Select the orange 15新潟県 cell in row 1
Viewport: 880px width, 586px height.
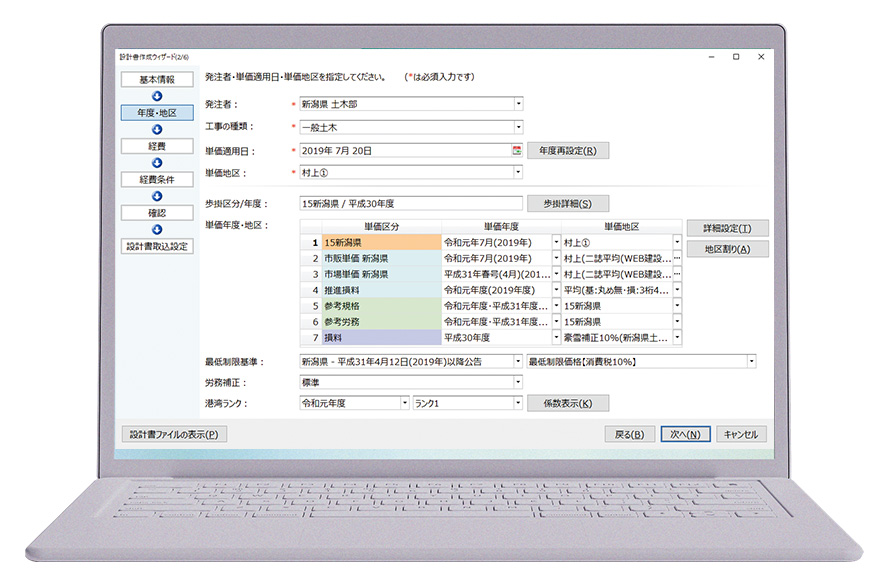tap(380, 242)
